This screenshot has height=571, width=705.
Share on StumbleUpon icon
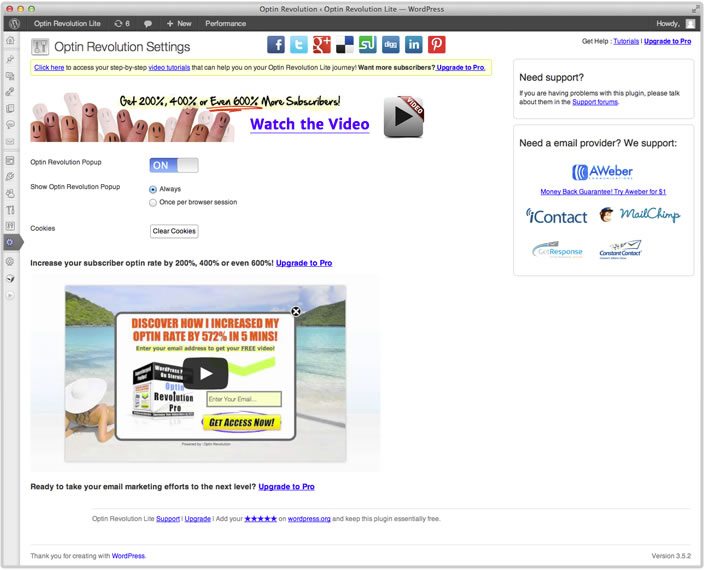pyautogui.click(x=368, y=45)
